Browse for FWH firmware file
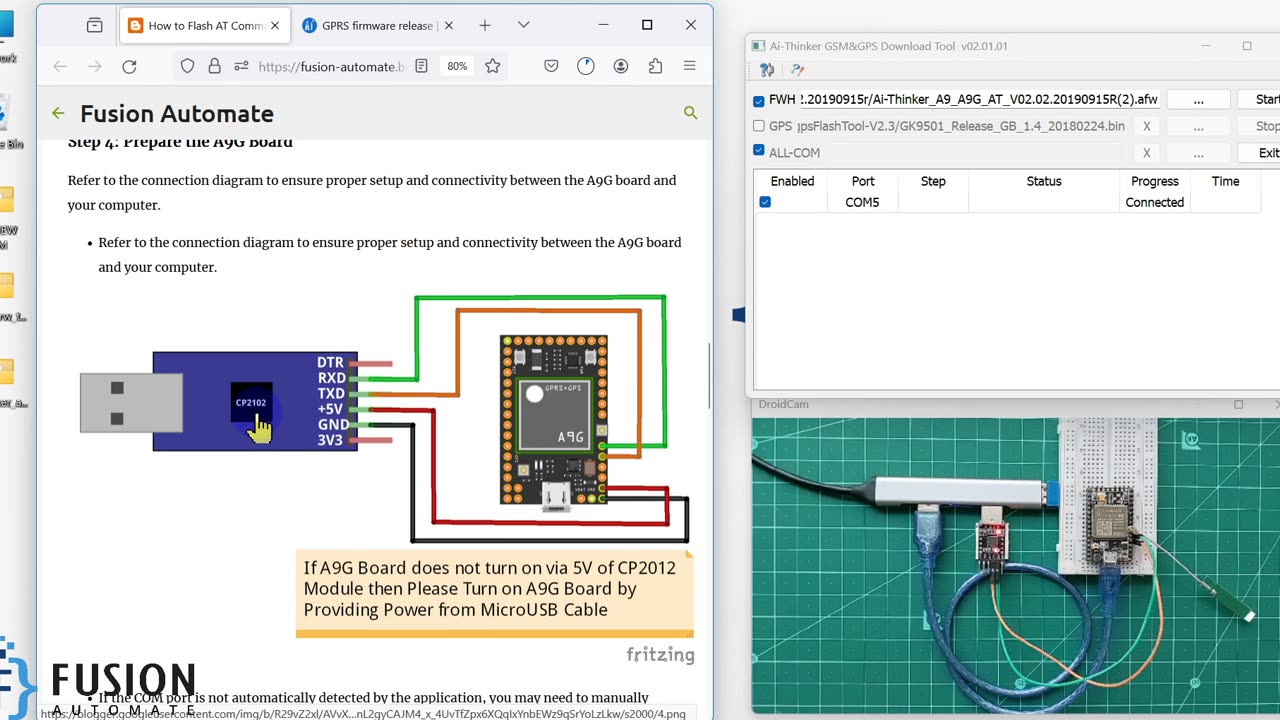 1198,100
